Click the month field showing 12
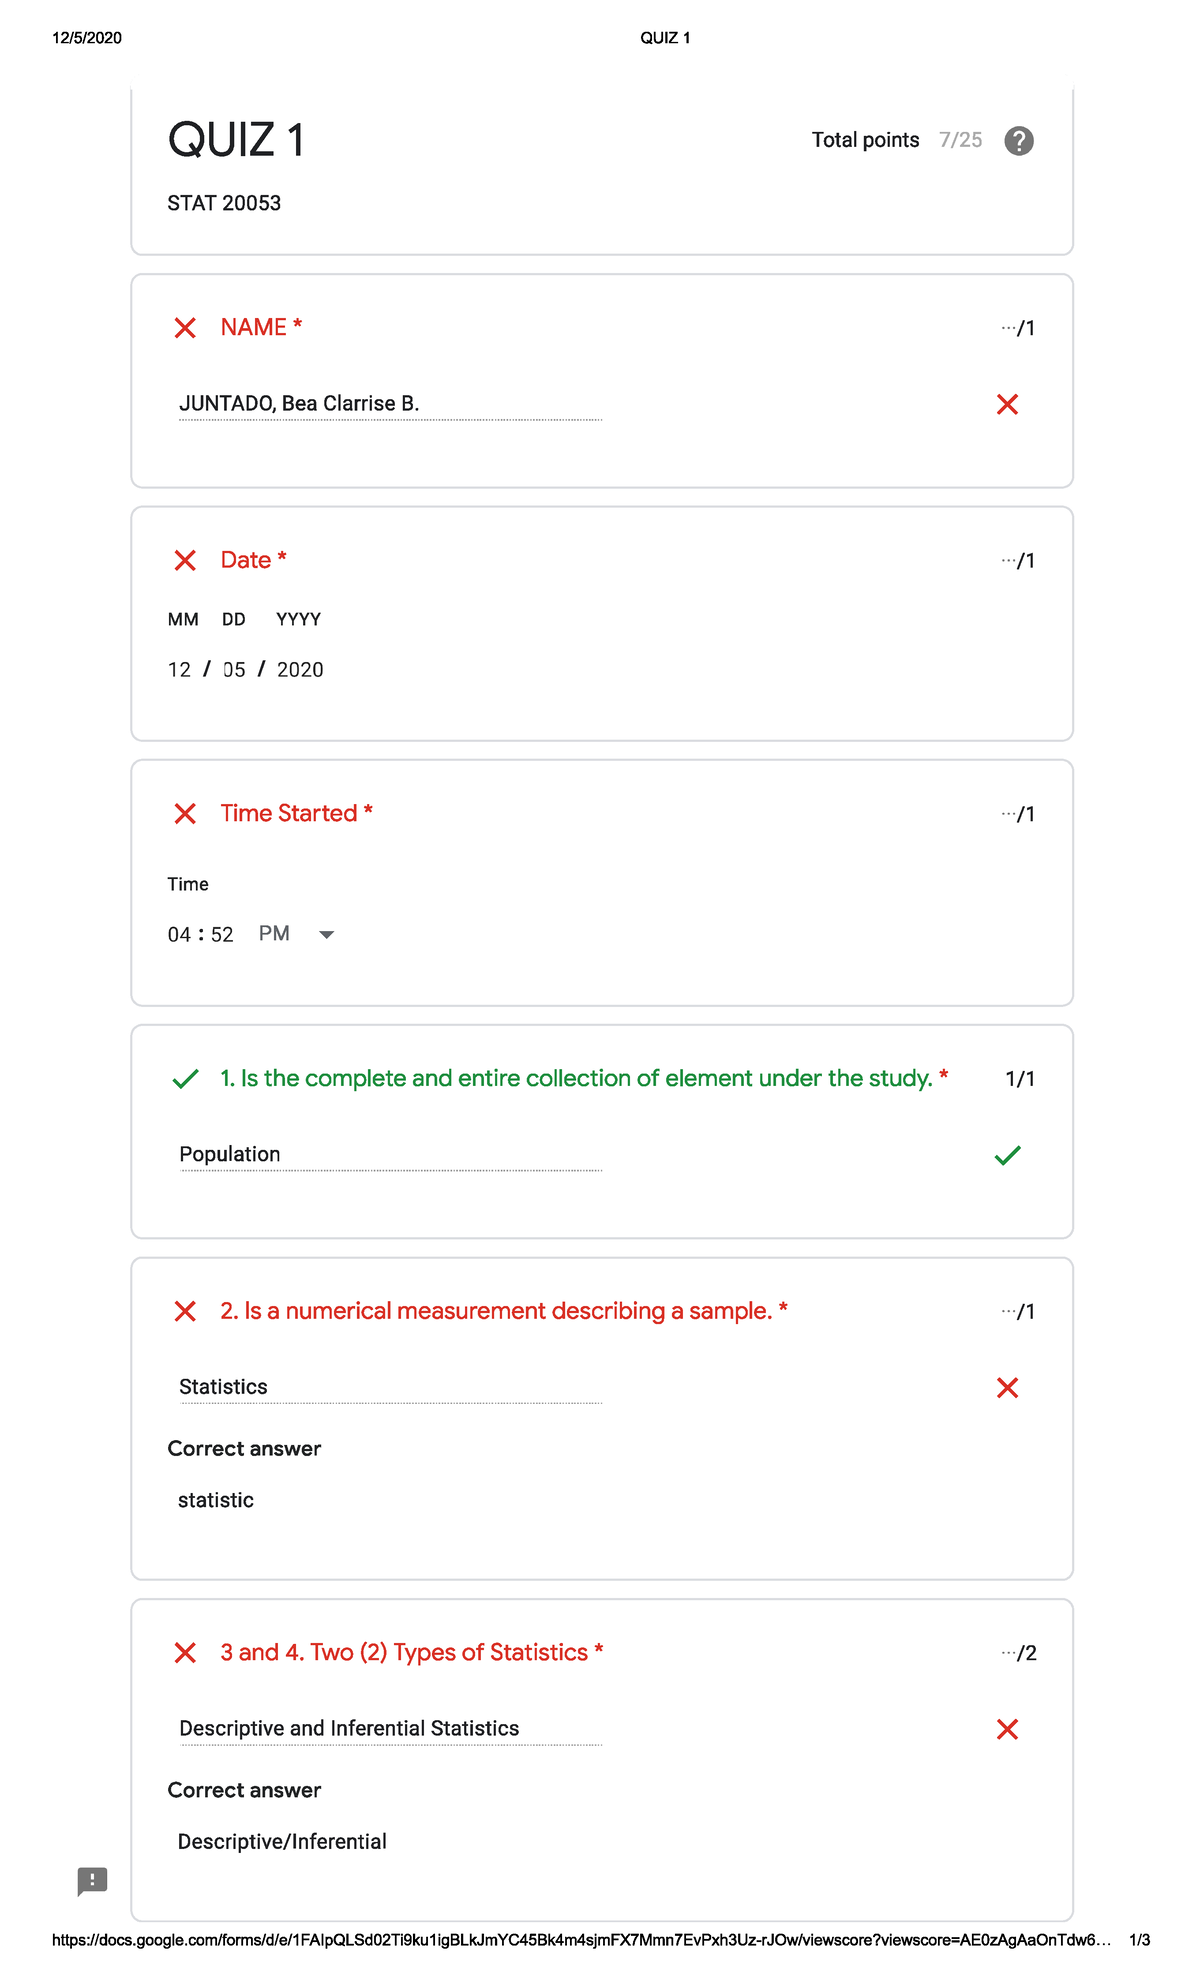 179,670
